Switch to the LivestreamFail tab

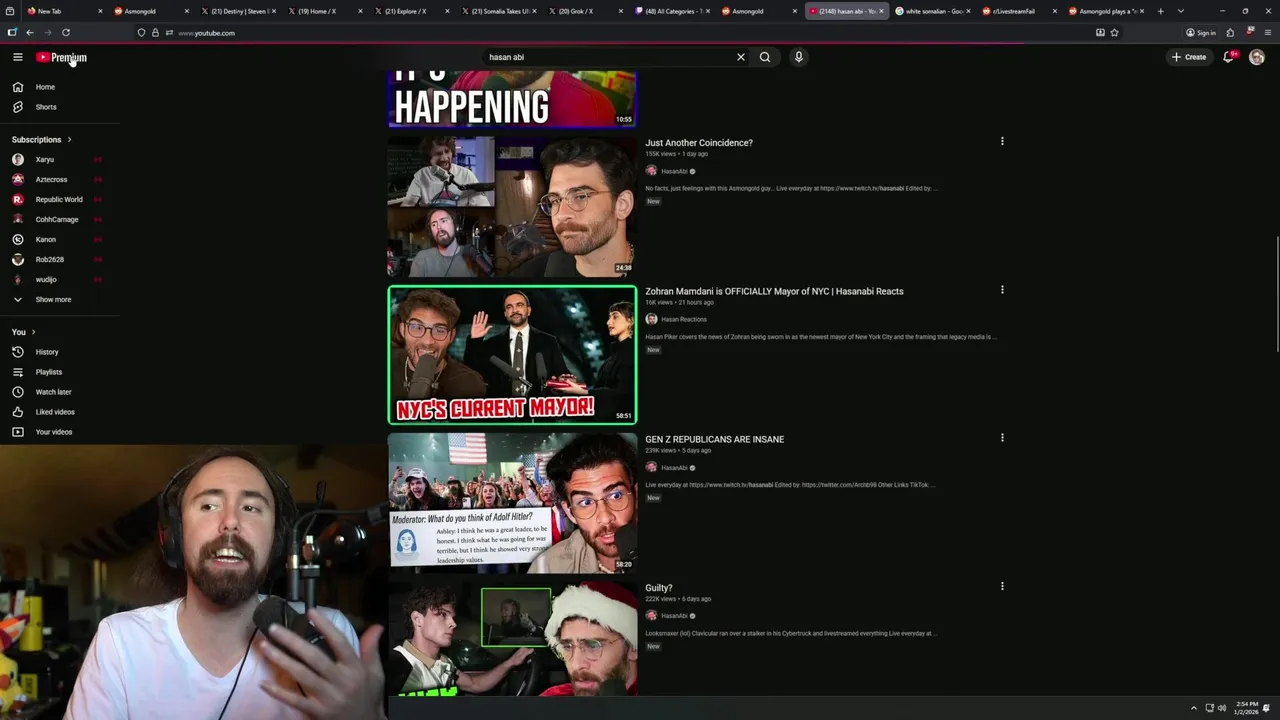point(1020,11)
